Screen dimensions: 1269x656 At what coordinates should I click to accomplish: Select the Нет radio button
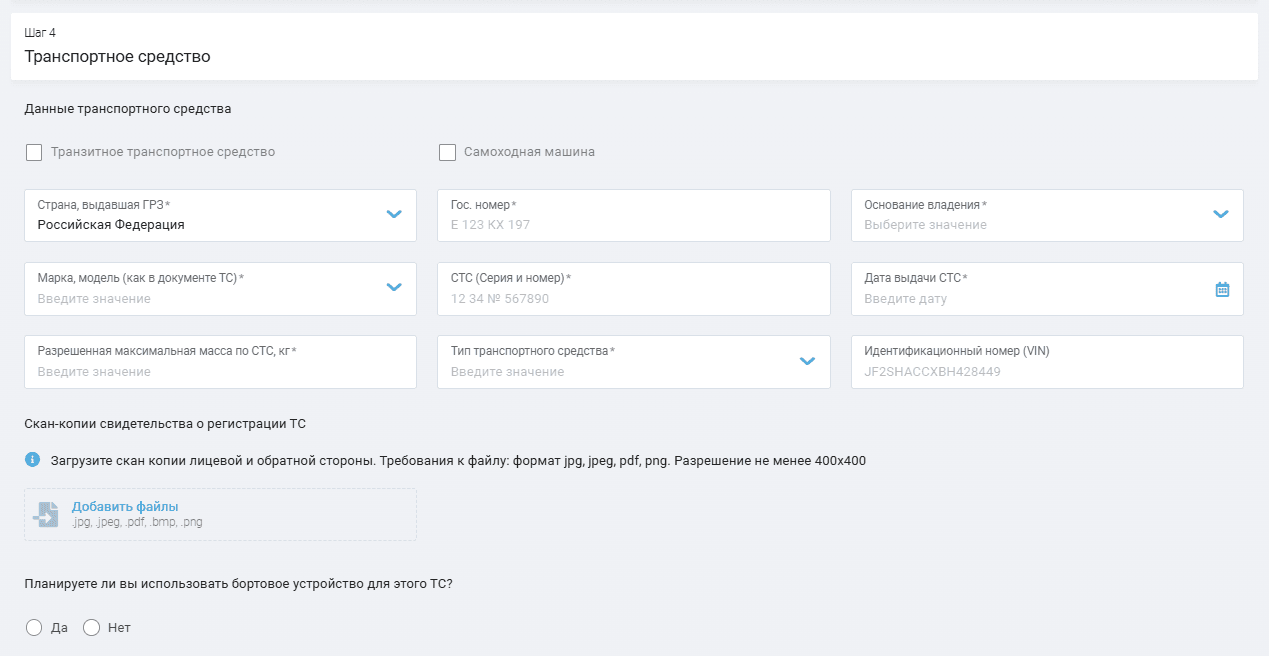click(x=91, y=628)
